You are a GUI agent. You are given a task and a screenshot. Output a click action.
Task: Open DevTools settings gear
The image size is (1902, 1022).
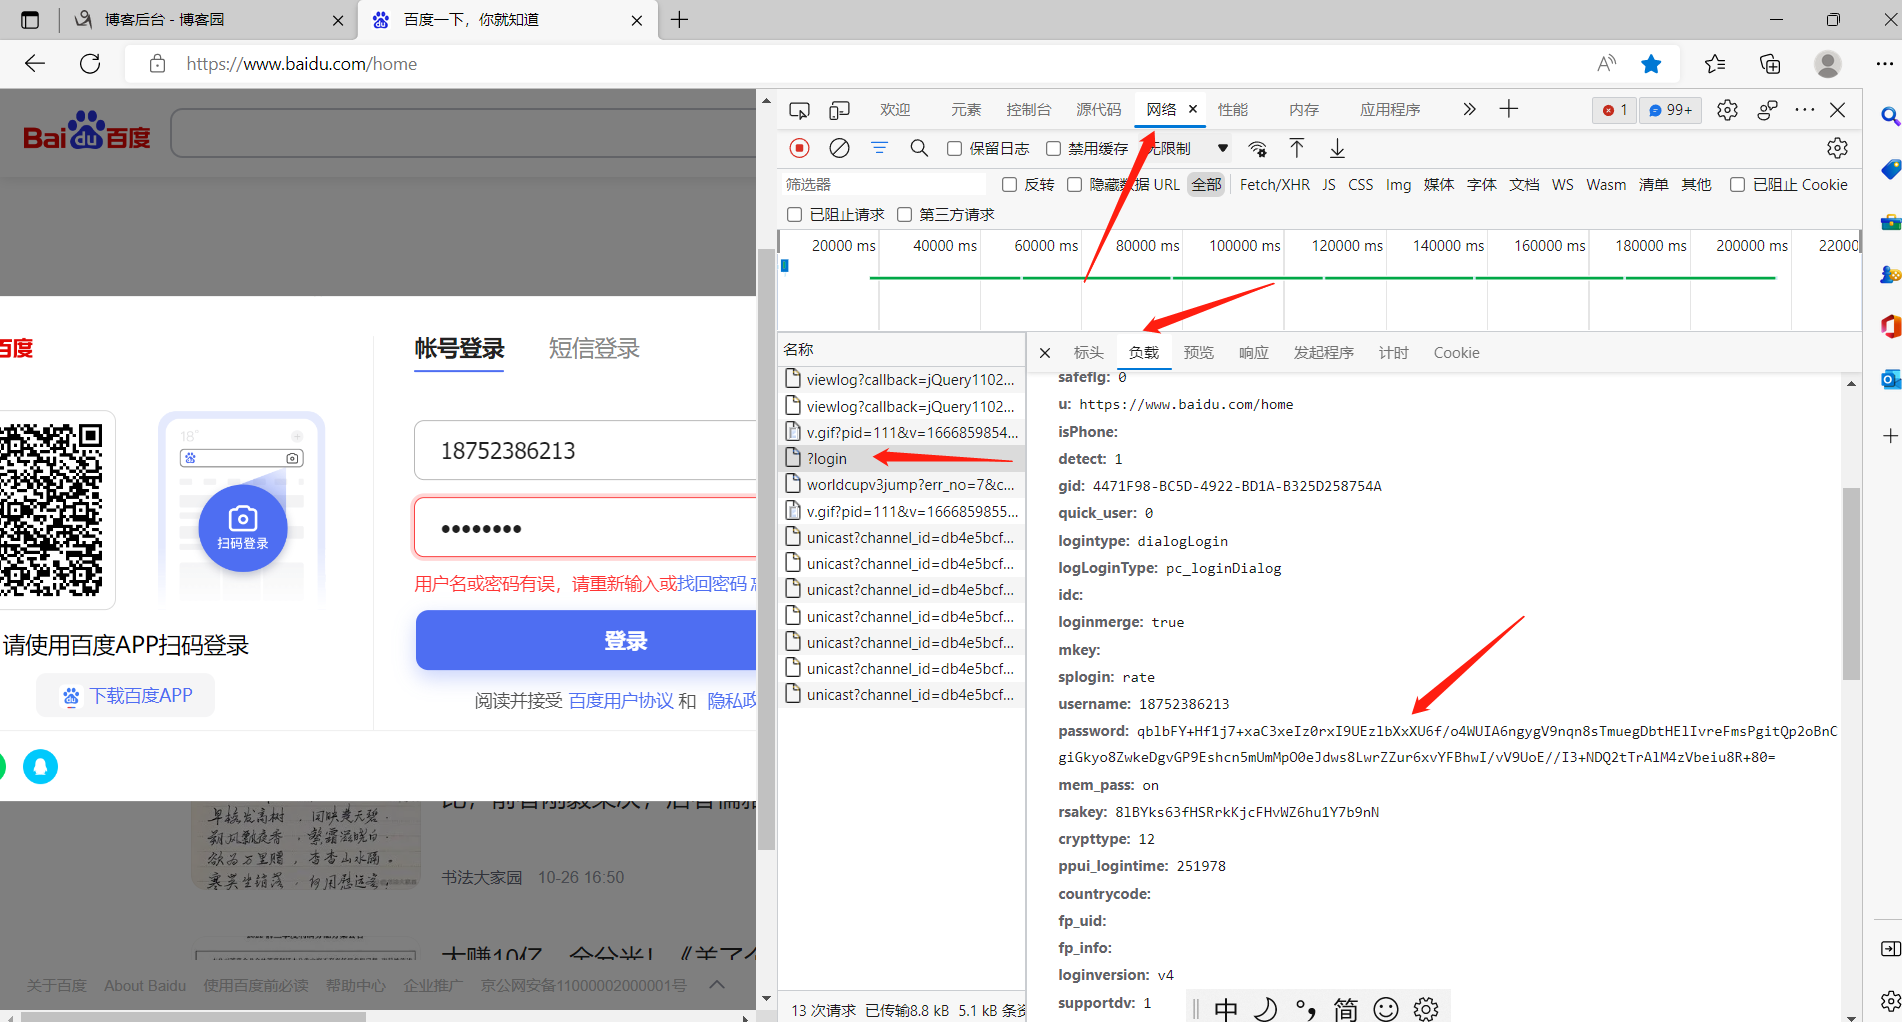pos(1727,110)
